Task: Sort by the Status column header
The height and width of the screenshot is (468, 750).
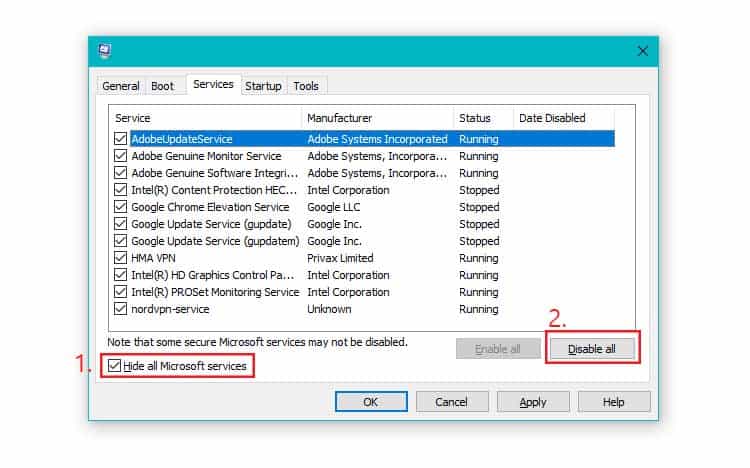Action: [x=483, y=118]
